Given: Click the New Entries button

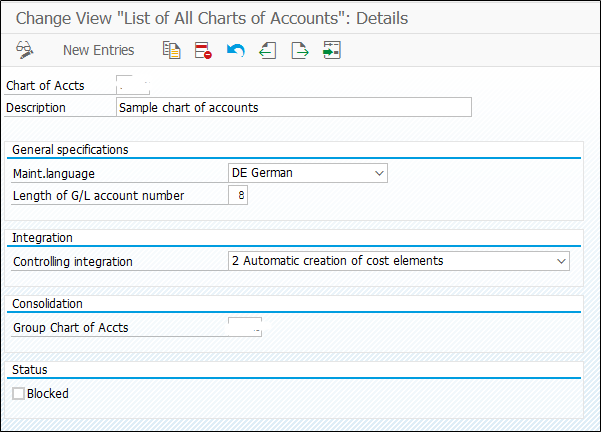Looking at the screenshot, I should (99, 50).
